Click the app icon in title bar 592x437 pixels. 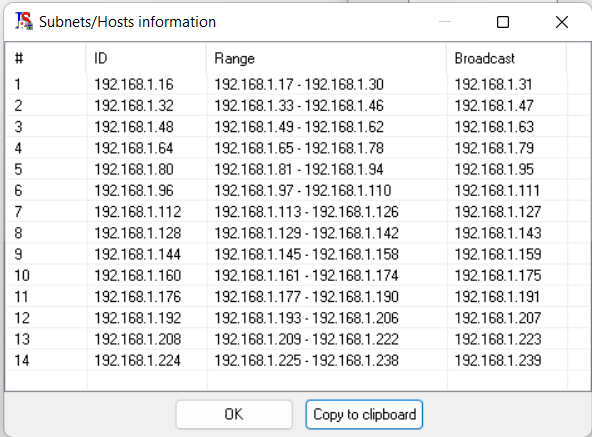click(x=23, y=21)
